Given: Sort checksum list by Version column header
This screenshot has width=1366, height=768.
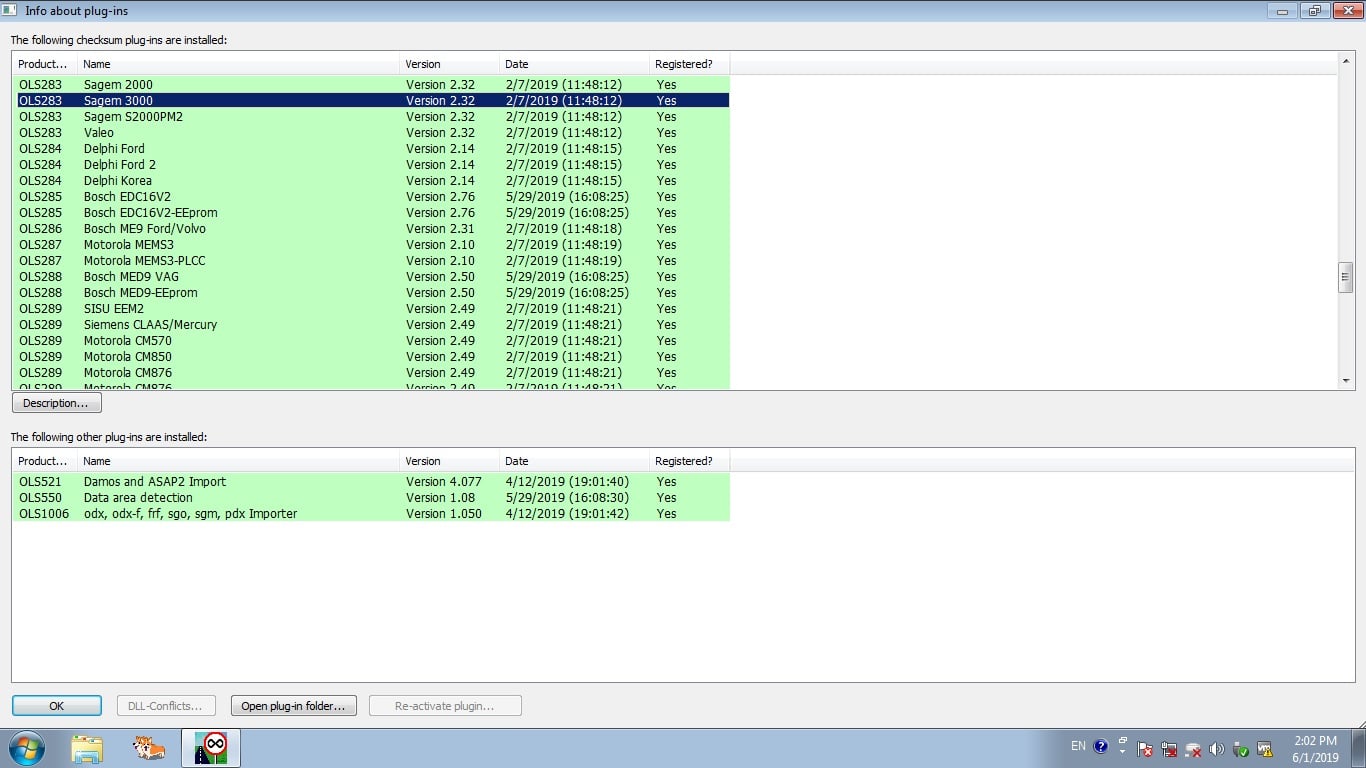Looking at the screenshot, I should tap(448, 64).
